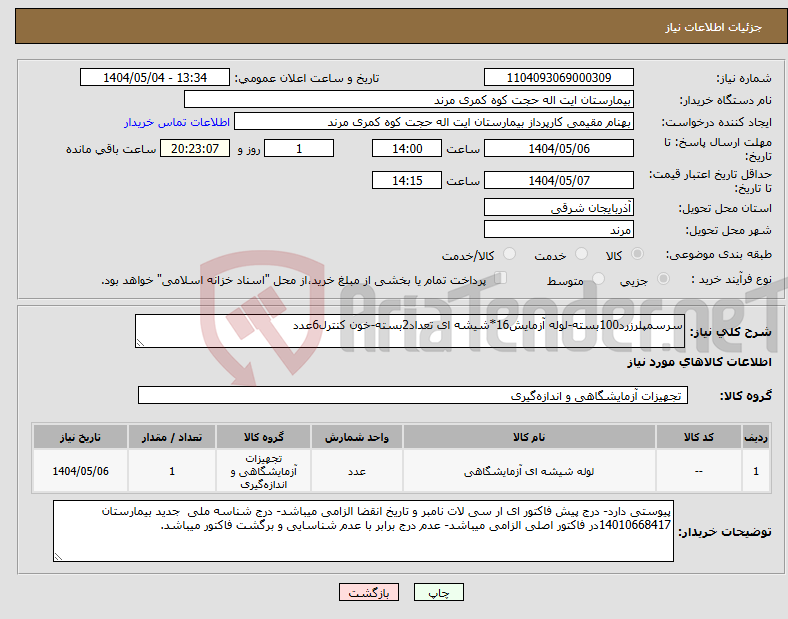
Task: Click the لوله شیشه ای آزمایشگاهی cell
Action: coord(529,471)
